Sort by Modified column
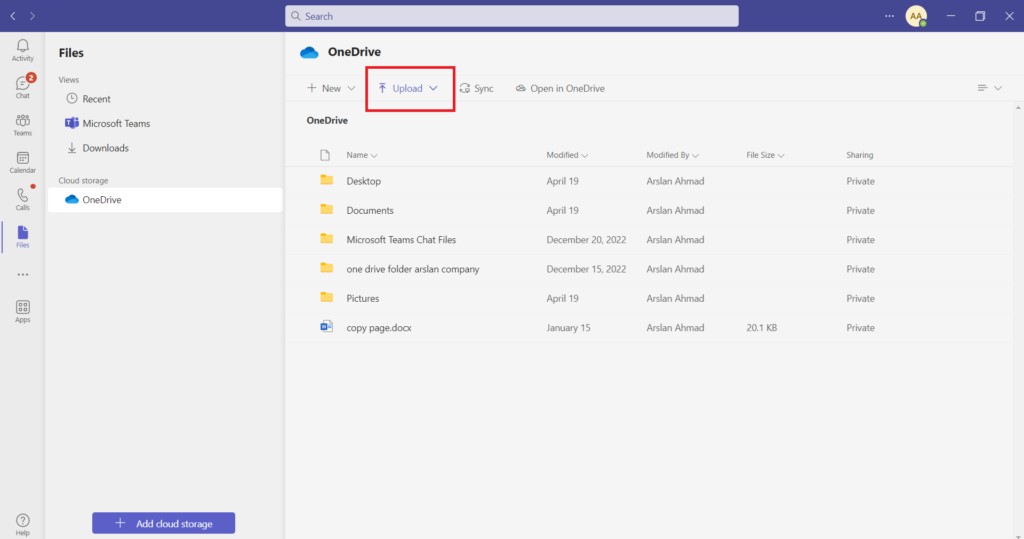 [567, 155]
